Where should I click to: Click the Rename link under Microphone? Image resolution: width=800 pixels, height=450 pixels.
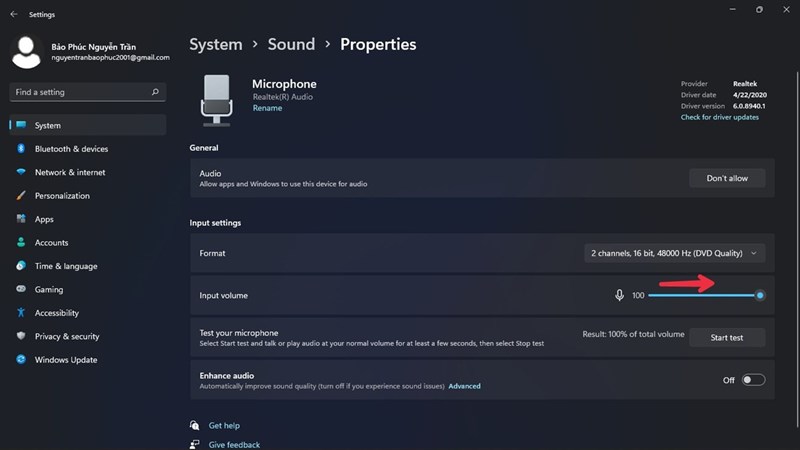coord(266,108)
